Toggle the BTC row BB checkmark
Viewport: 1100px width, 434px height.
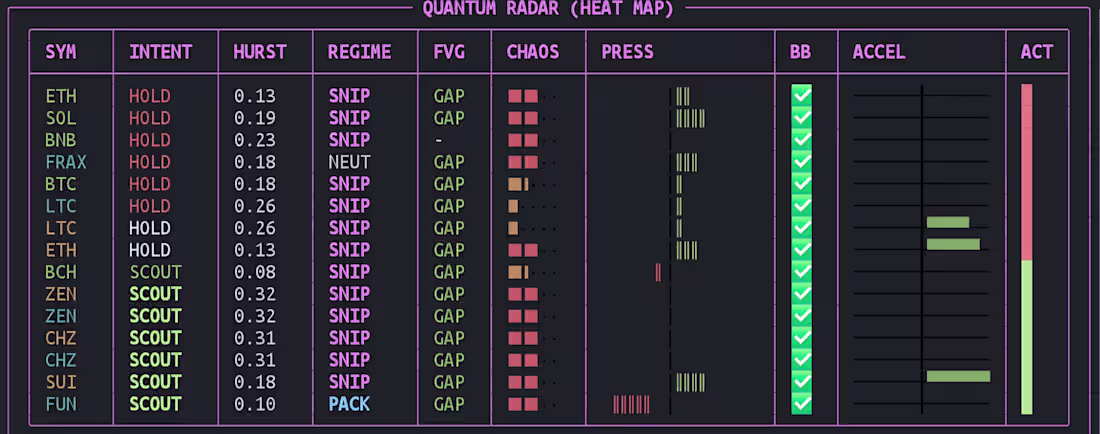(x=802, y=184)
